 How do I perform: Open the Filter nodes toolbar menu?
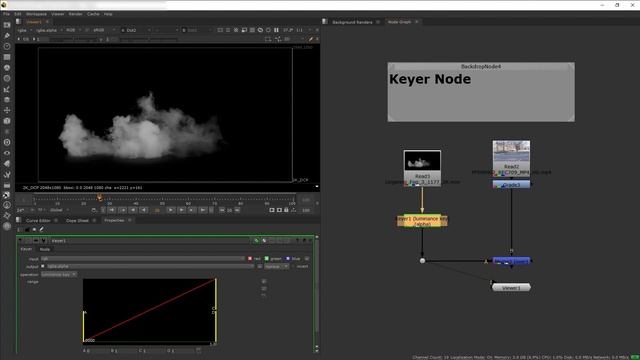pyautogui.click(x=7, y=78)
